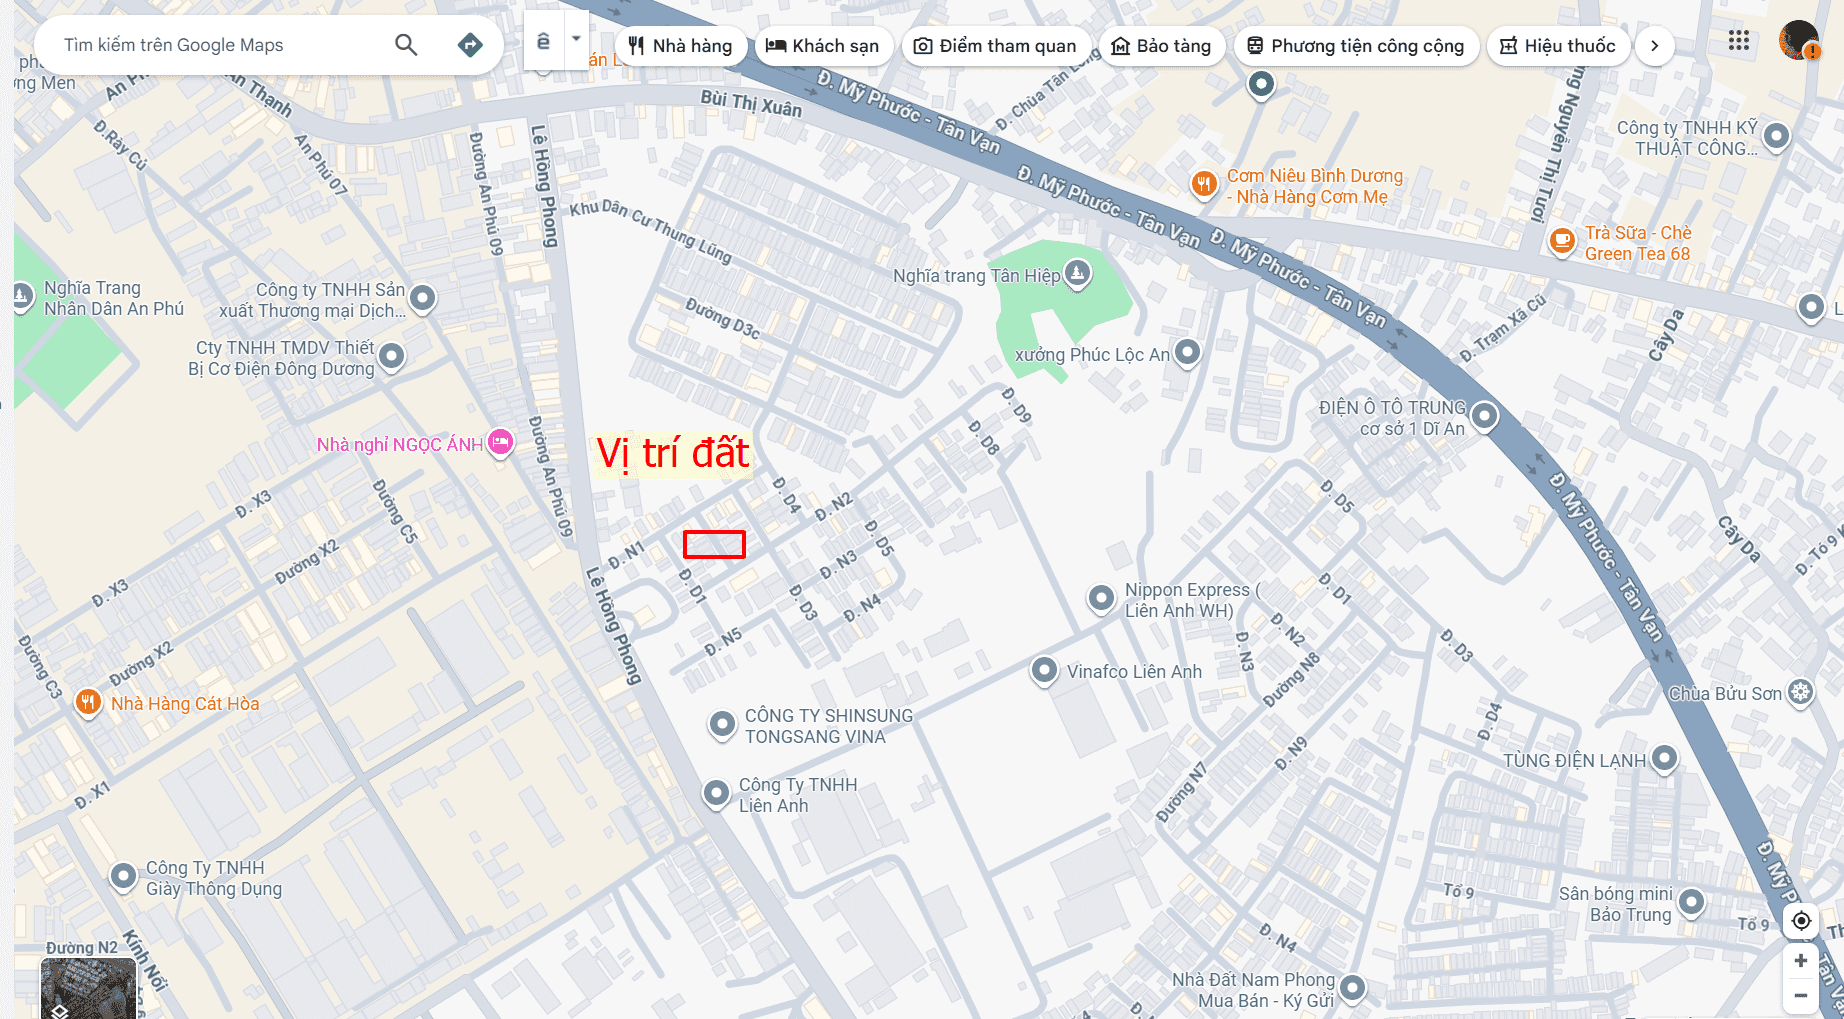Open the Google apps grid
Image resolution: width=1844 pixels, height=1019 pixels.
coord(1739,40)
